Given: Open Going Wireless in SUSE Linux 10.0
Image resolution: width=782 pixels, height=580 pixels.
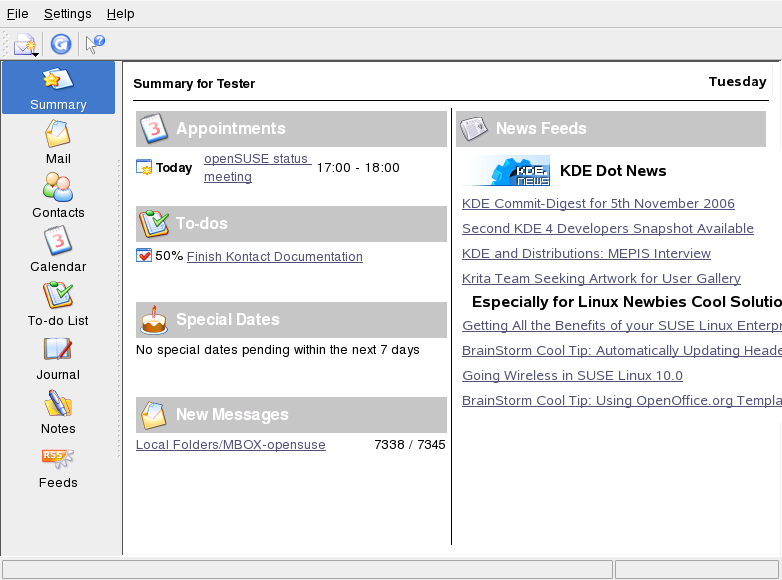Looking at the screenshot, I should coord(572,376).
